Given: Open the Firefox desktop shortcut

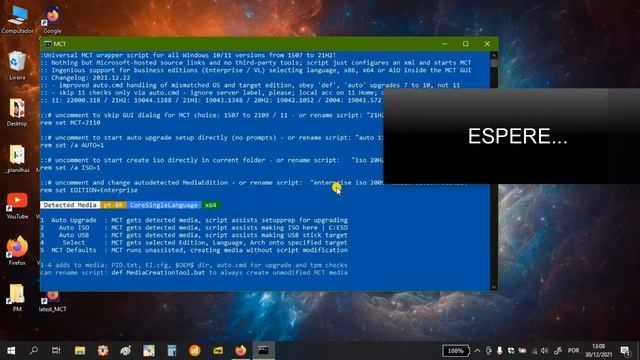Looking at the screenshot, I should (17, 251).
